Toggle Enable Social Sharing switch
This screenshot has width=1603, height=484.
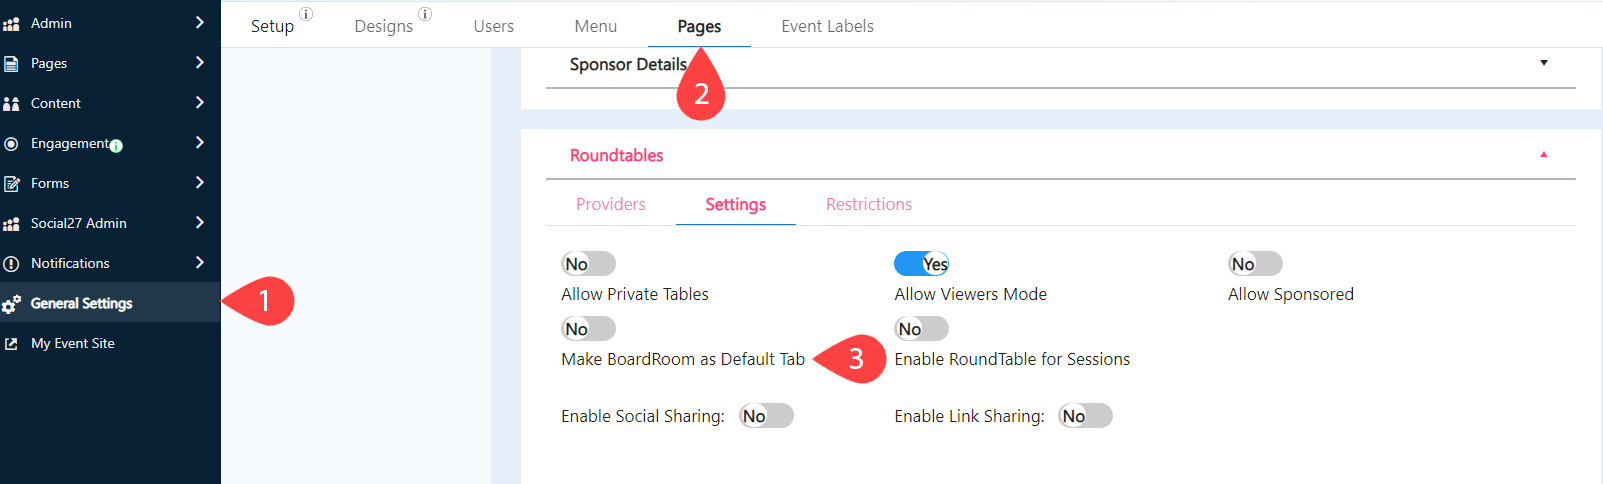pyautogui.click(x=766, y=416)
